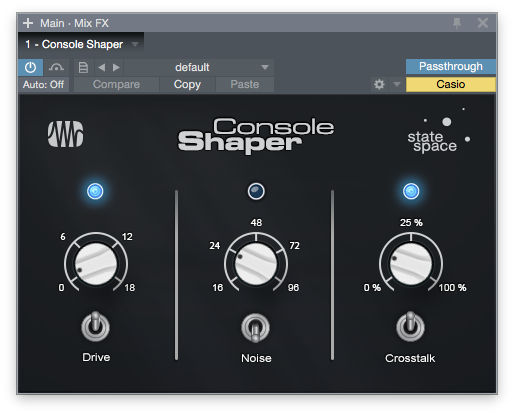
Task: Click the sidechain arc icon
Action: (x=56, y=68)
